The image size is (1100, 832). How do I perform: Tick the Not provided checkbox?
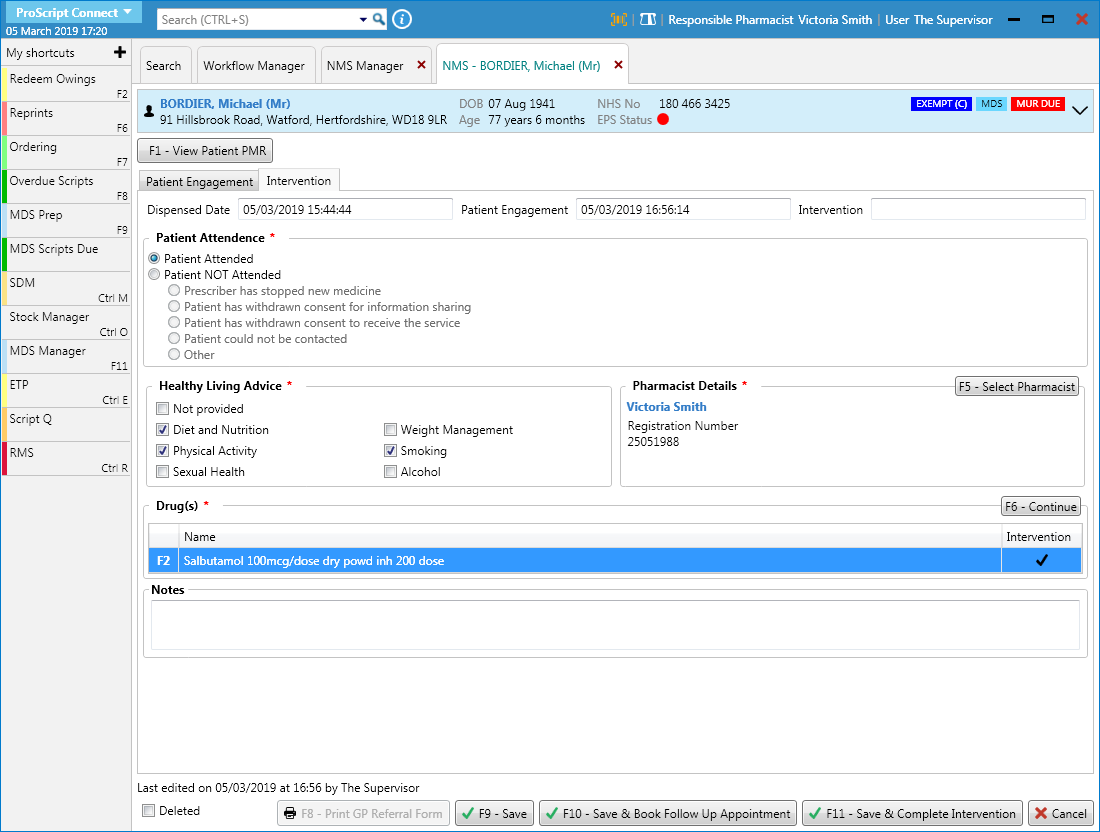tap(163, 408)
